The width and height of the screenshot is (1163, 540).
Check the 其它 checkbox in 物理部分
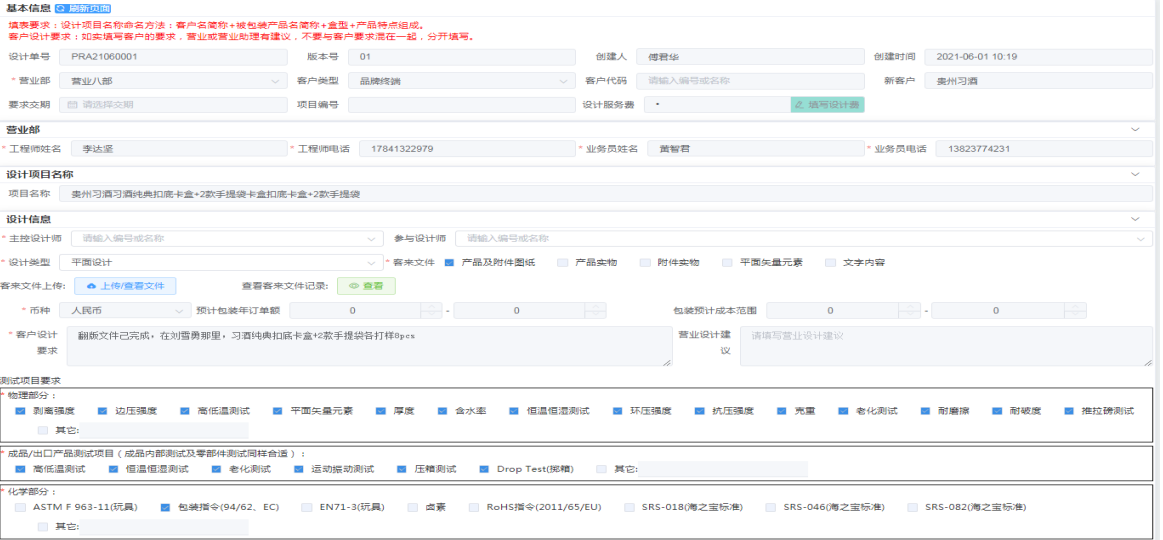[42, 429]
